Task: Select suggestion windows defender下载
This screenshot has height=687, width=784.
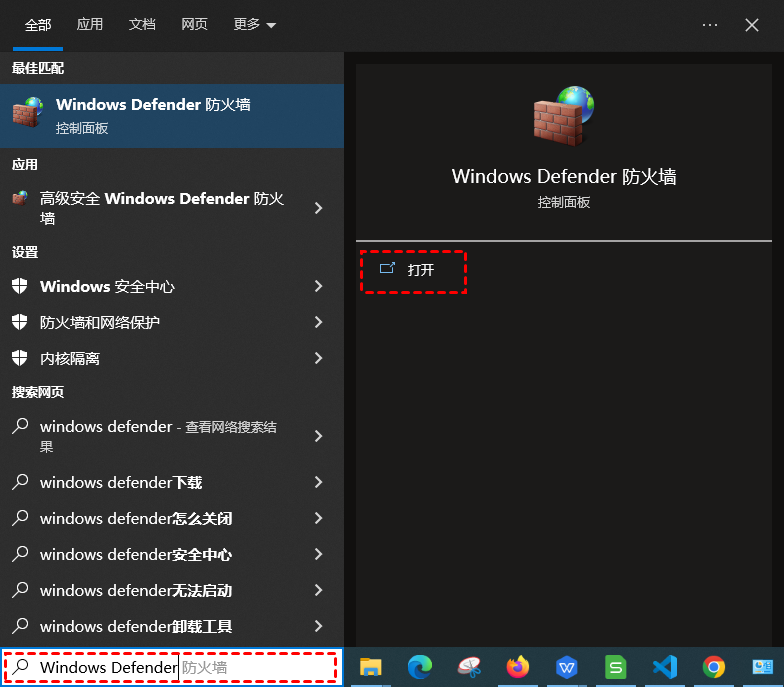Action: [x=172, y=482]
